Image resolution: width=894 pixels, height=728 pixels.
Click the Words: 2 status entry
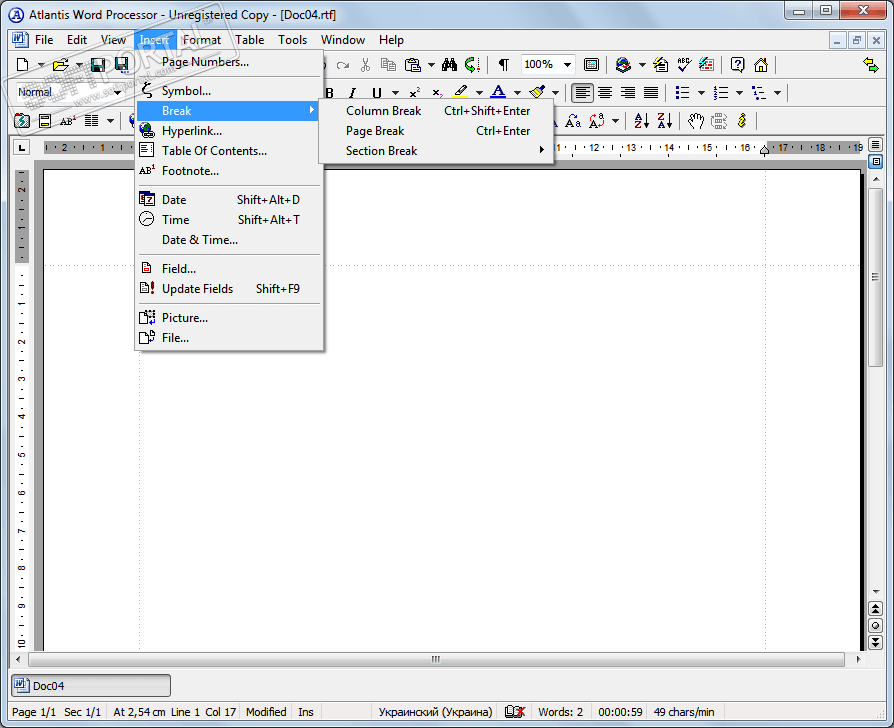coord(560,711)
